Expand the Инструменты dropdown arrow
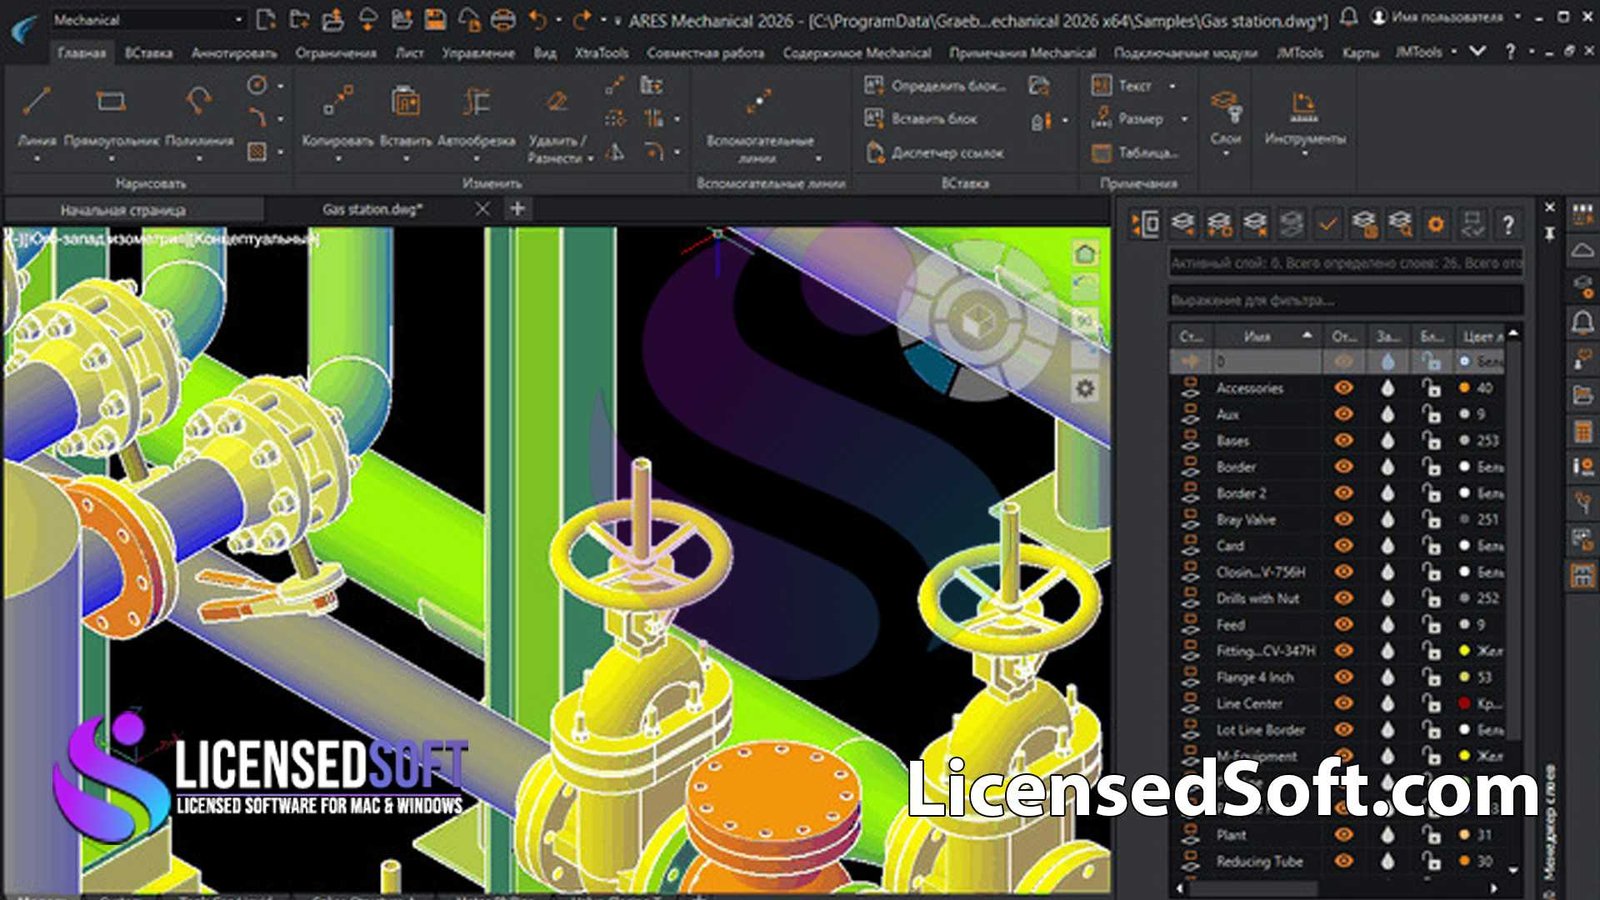The image size is (1600, 900). click(1304, 155)
